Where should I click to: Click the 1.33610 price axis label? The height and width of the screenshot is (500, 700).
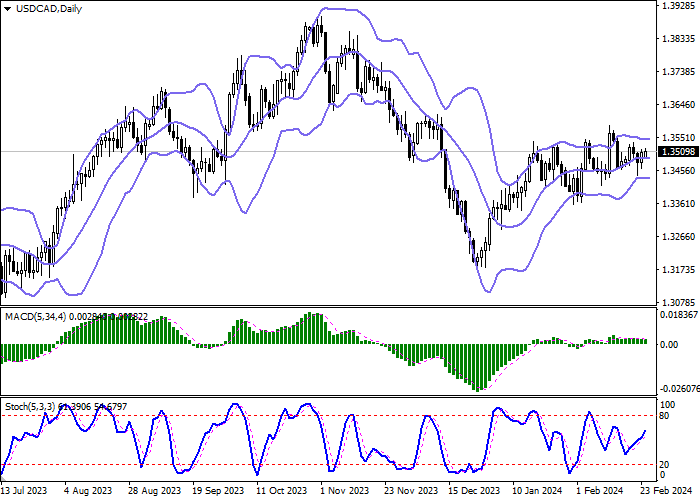tap(678, 204)
